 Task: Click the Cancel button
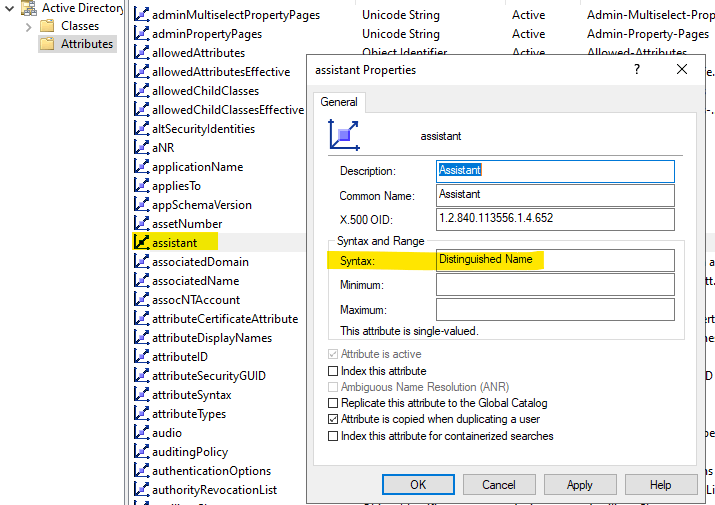point(499,484)
